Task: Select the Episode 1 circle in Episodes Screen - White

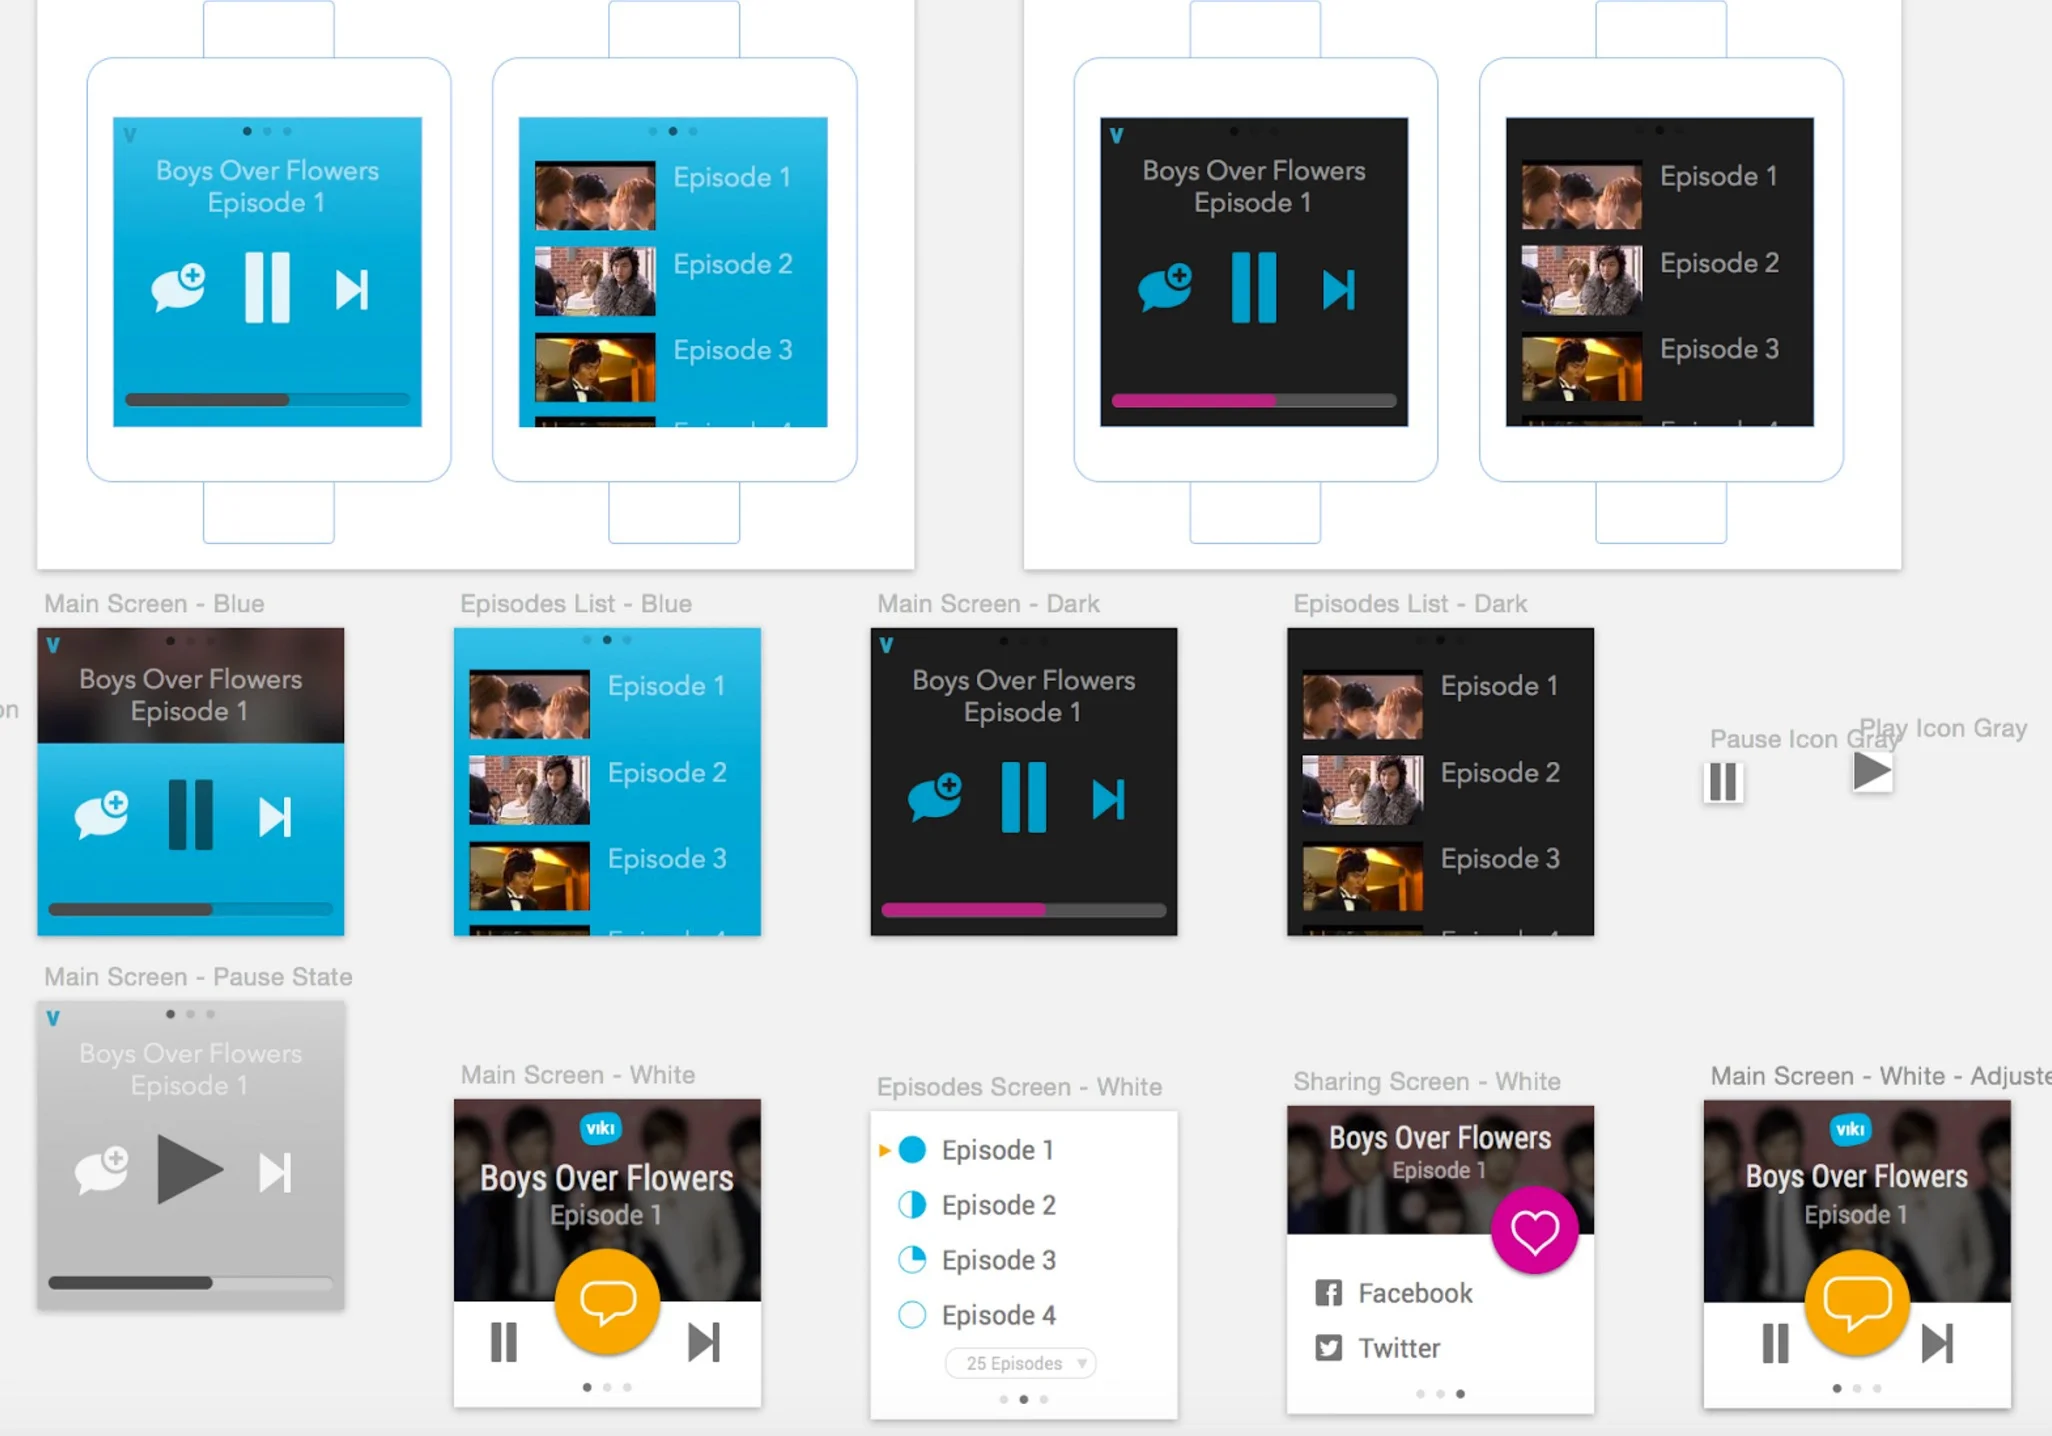Action: coord(912,1150)
